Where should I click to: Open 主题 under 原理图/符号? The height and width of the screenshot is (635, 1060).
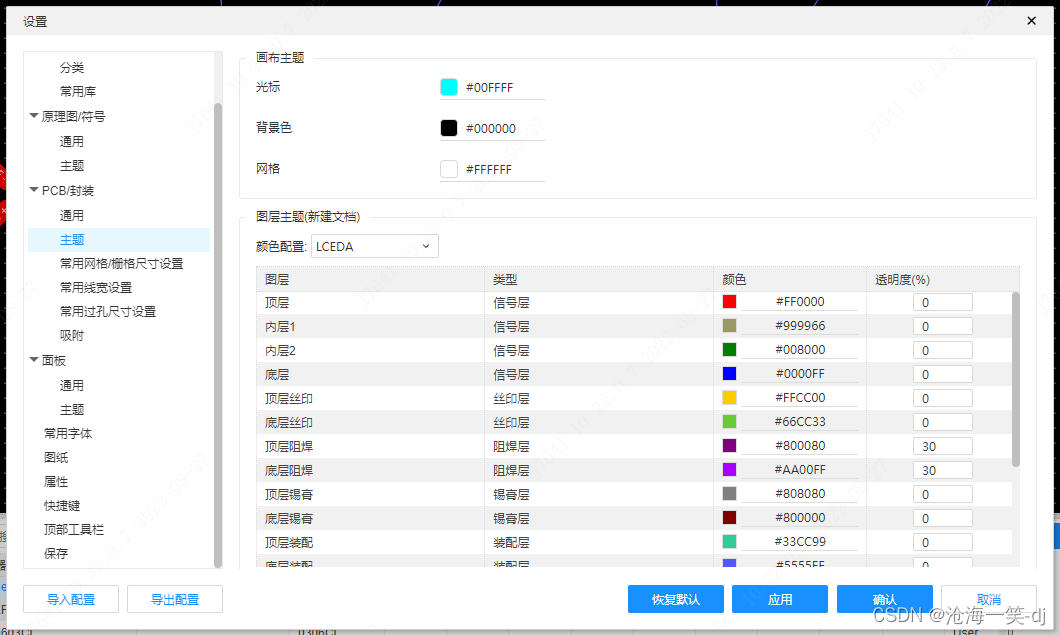point(72,166)
